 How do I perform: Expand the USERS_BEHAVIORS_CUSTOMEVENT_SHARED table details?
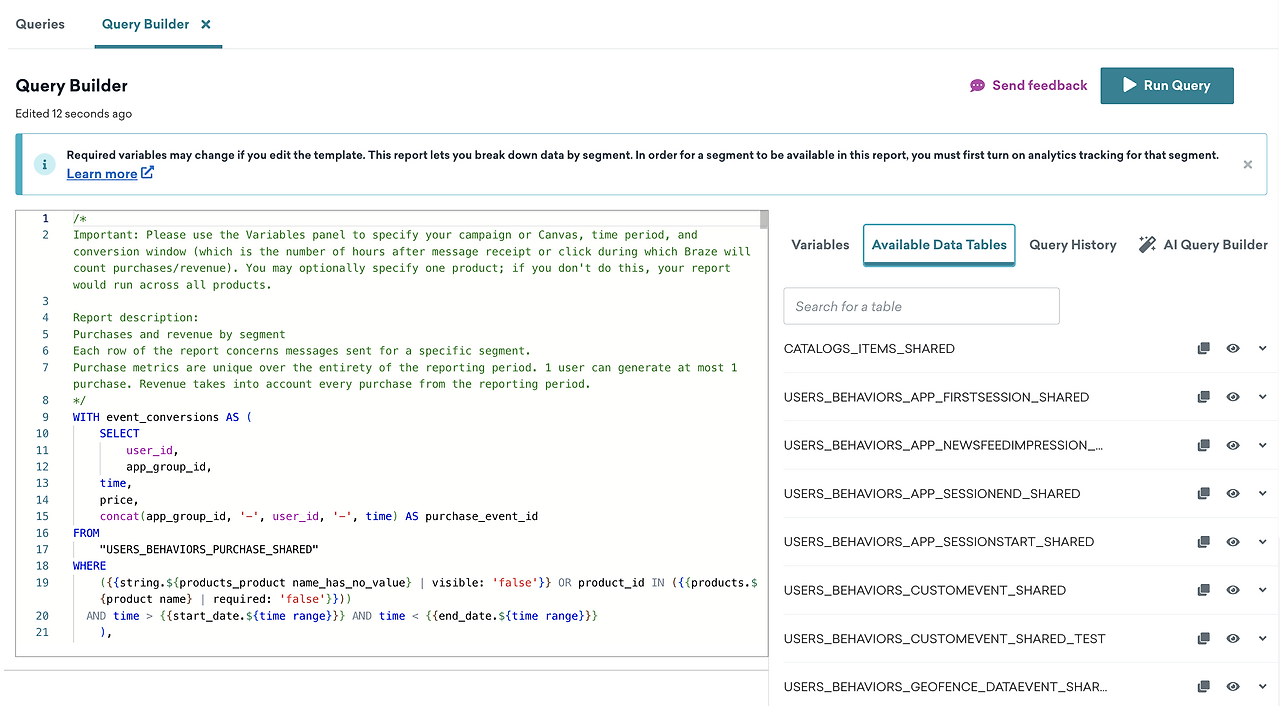pos(1262,590)
